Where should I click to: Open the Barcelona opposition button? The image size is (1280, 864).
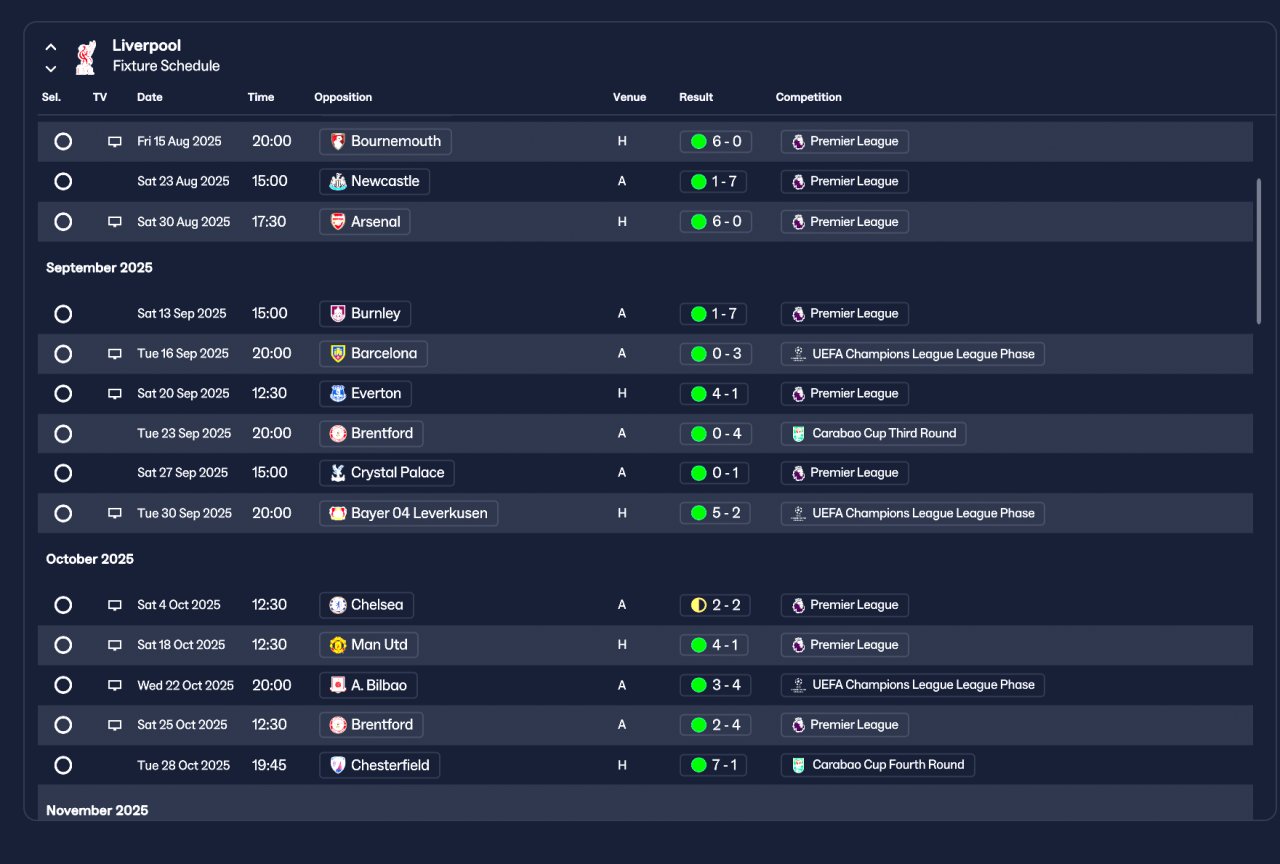373,353
